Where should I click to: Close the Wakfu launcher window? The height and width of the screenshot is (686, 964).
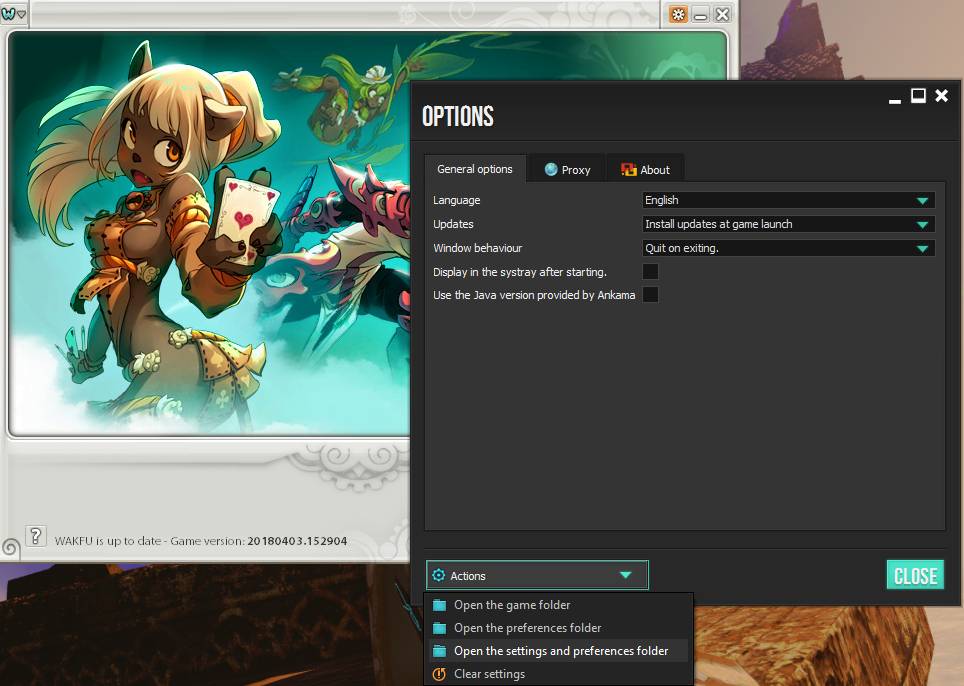pyautogui.click(x=722, y=14)
